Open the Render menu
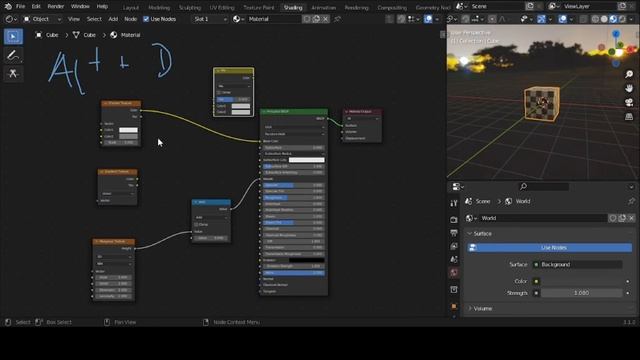The height and width of the screenshot is (360, 640). (56, 7)
